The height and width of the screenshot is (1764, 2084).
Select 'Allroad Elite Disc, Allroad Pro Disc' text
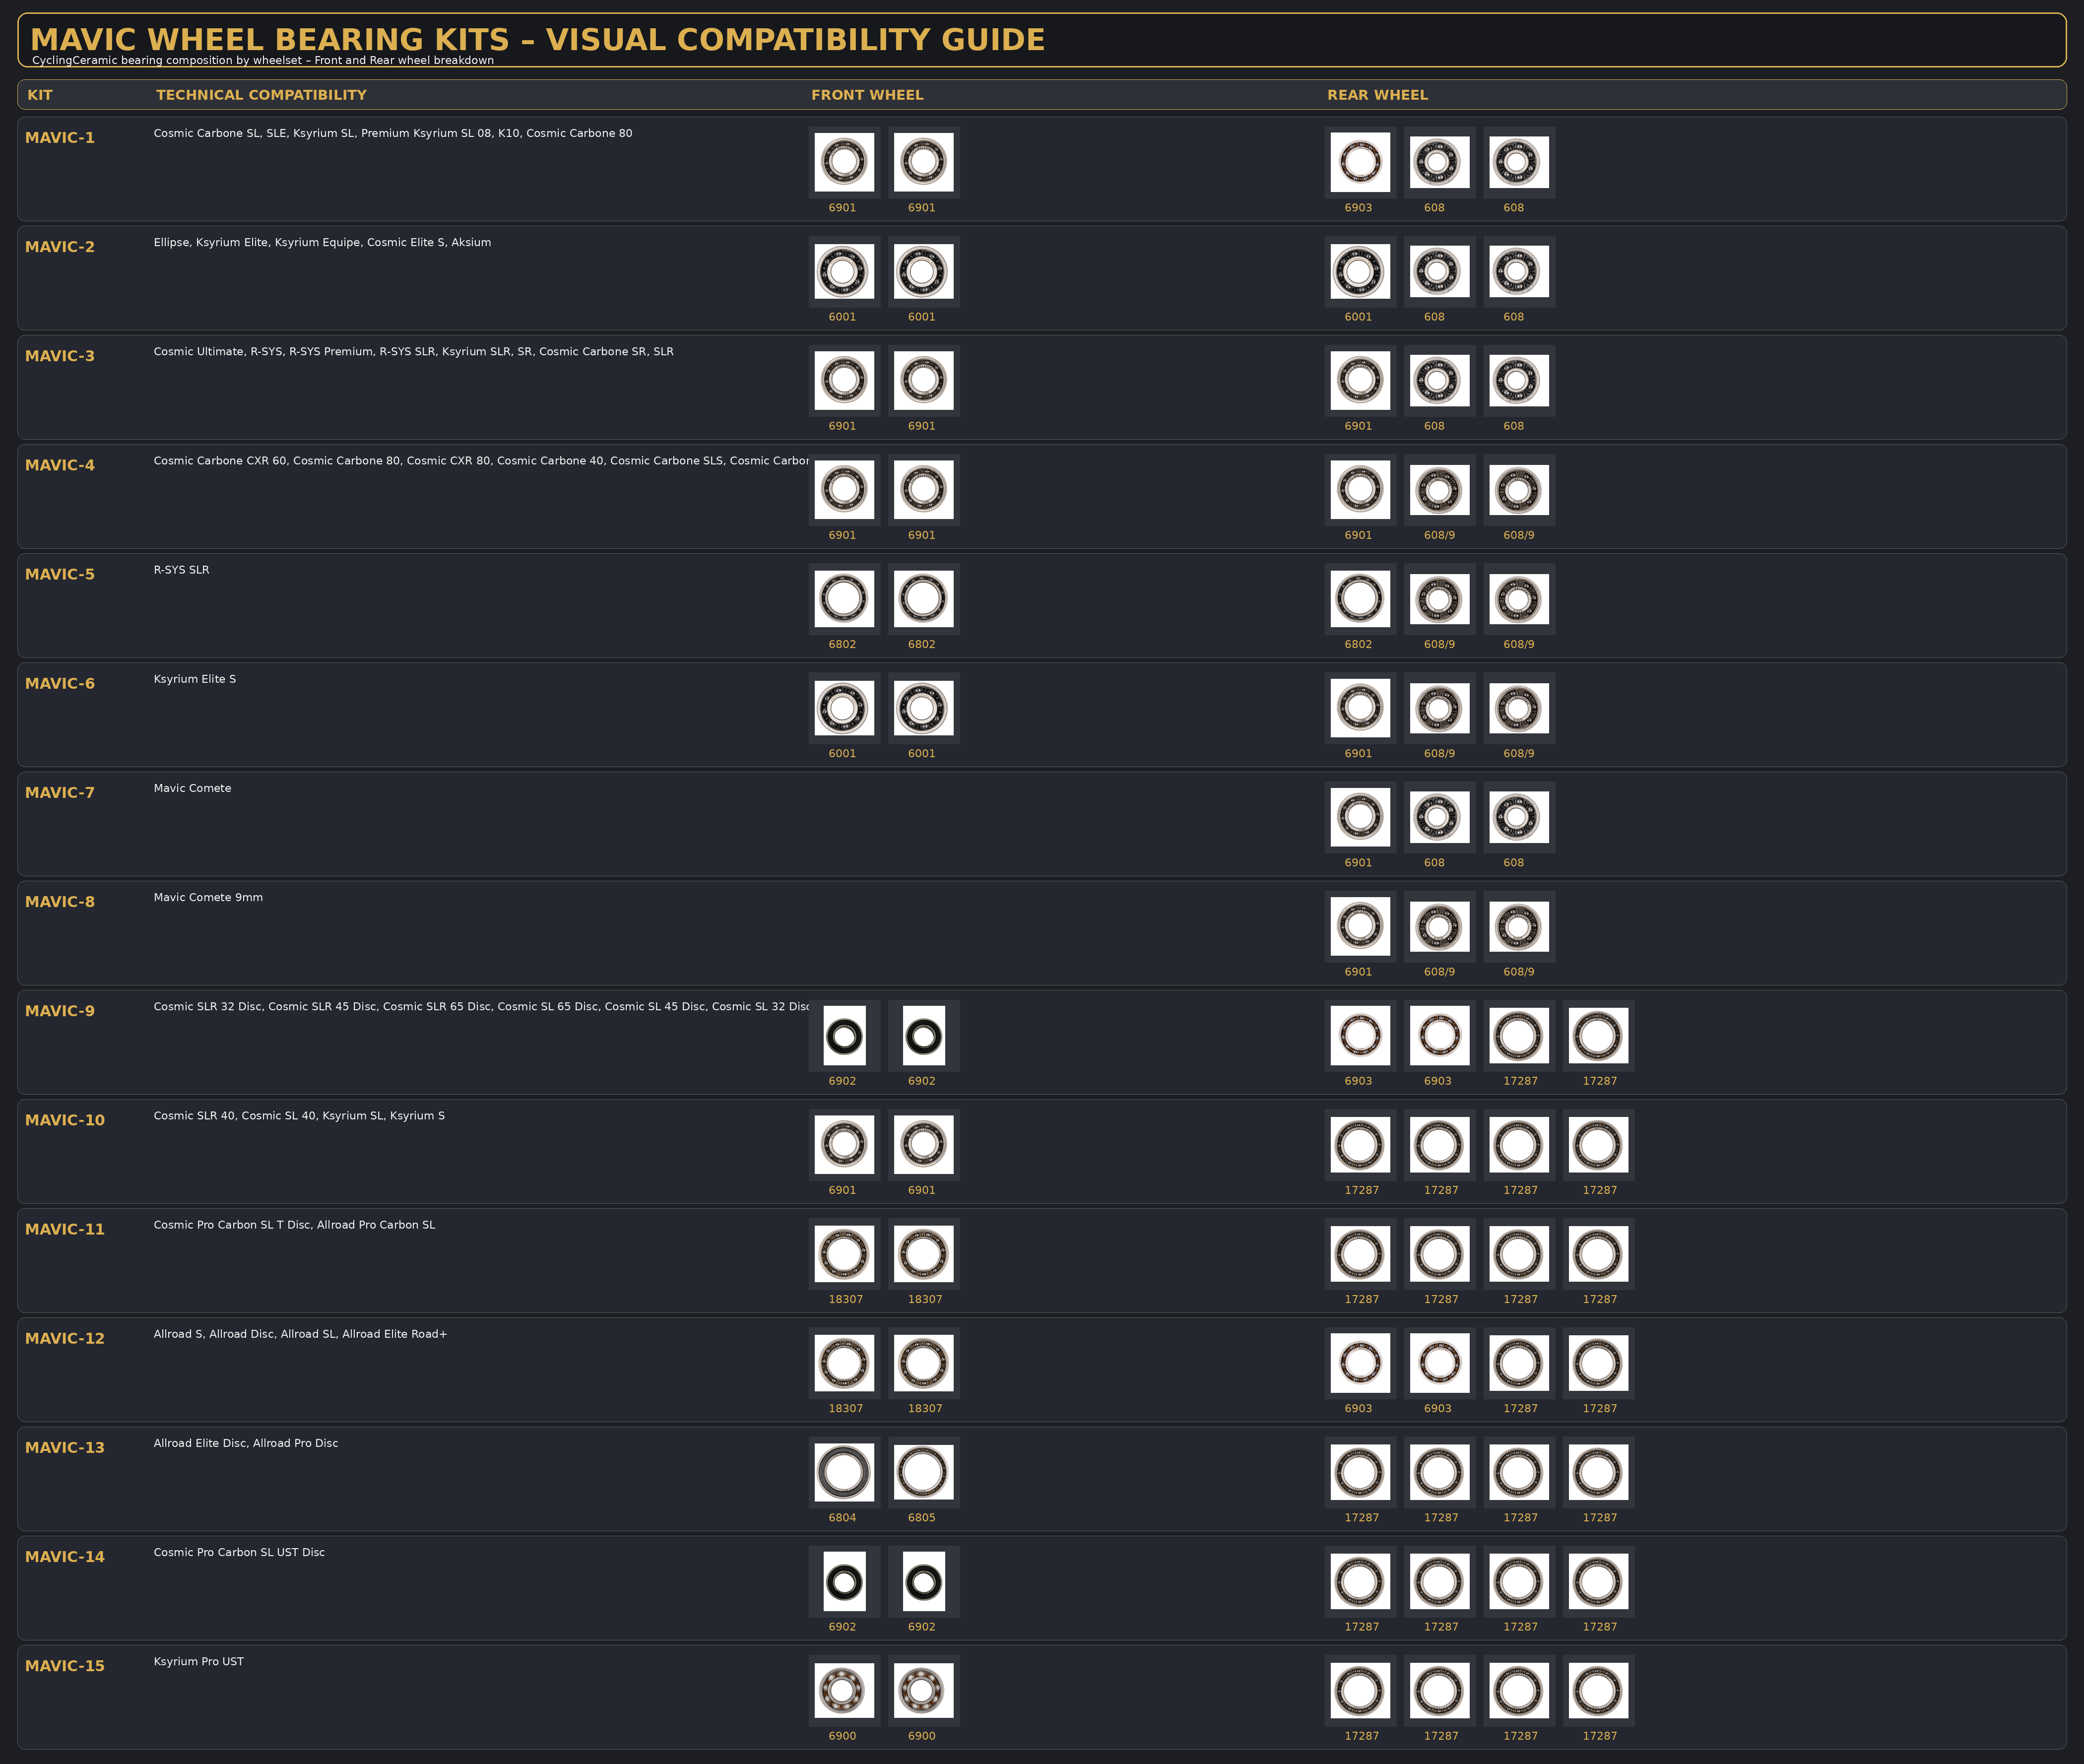tap(246, 1443)
